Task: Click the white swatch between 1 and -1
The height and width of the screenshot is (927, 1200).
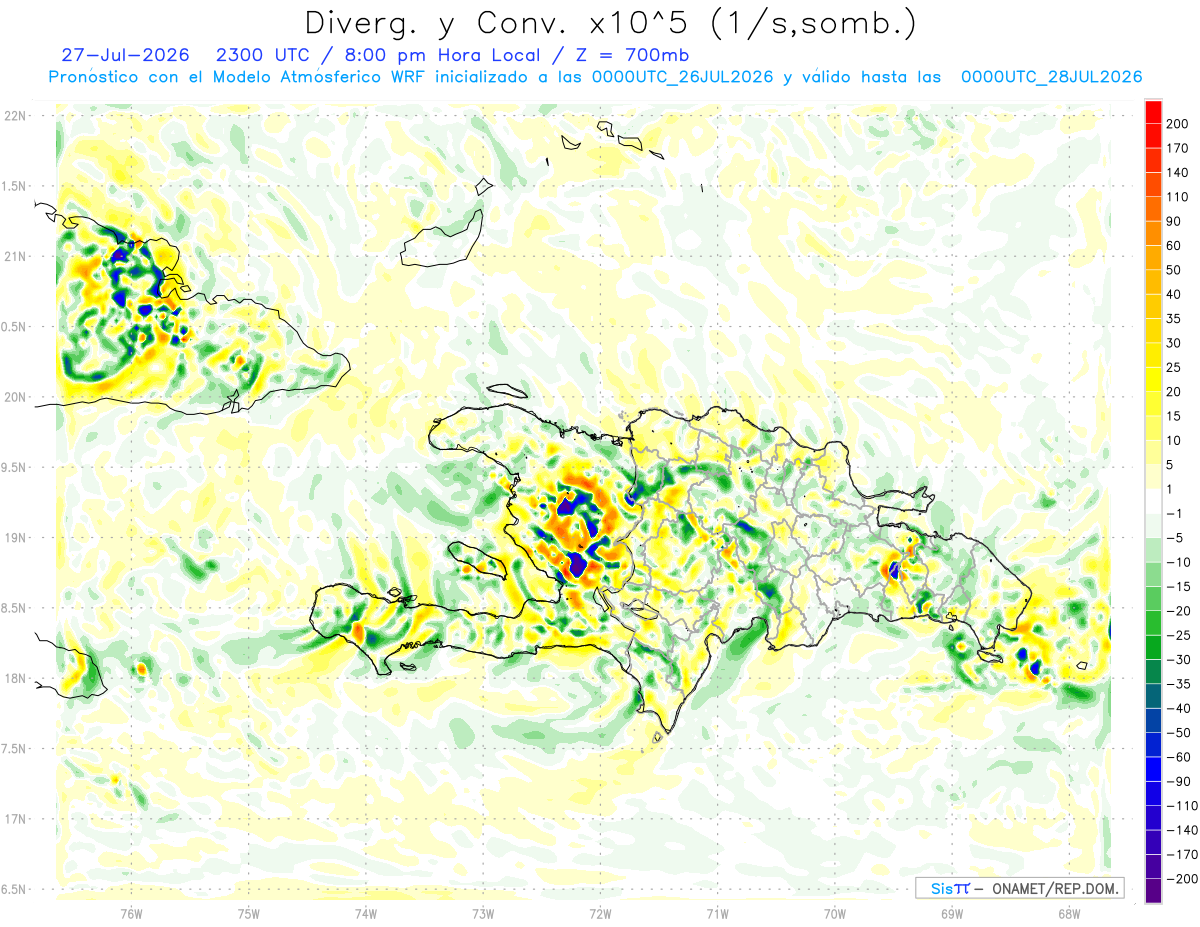Action: (x=1153, y=501)
